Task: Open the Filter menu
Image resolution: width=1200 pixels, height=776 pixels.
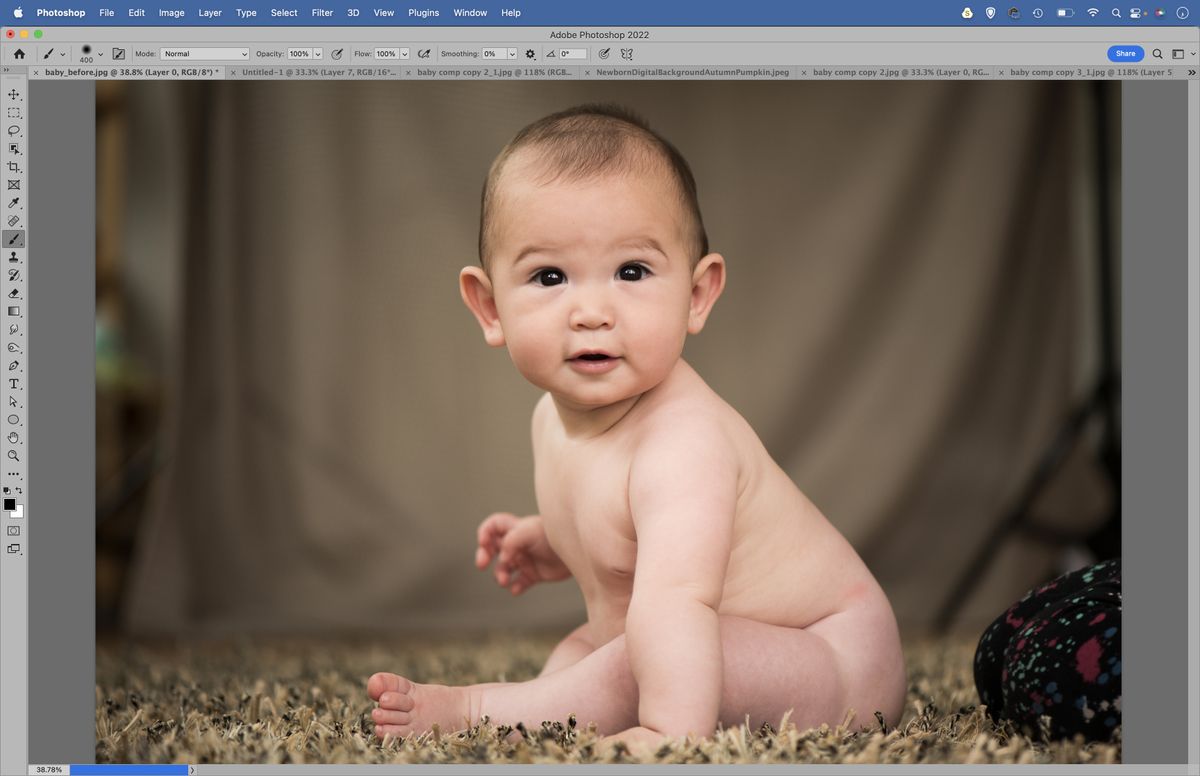Action: [x=322, y=13]
